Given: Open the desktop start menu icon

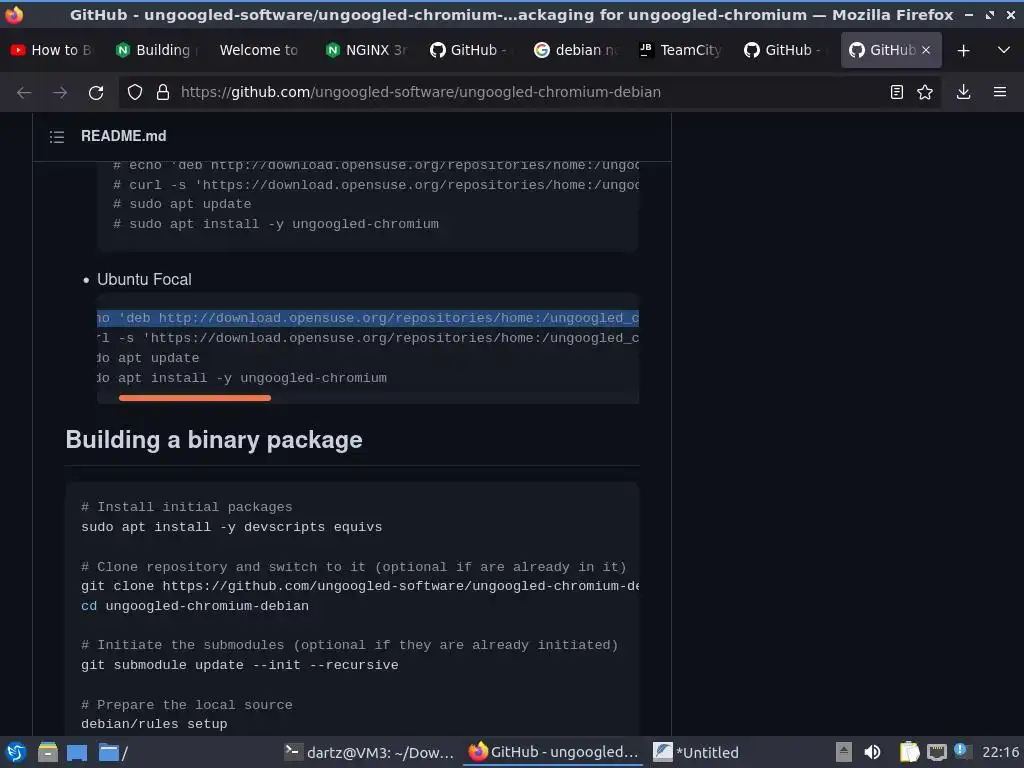Looking at the screenshot, I should click(16, 752).
